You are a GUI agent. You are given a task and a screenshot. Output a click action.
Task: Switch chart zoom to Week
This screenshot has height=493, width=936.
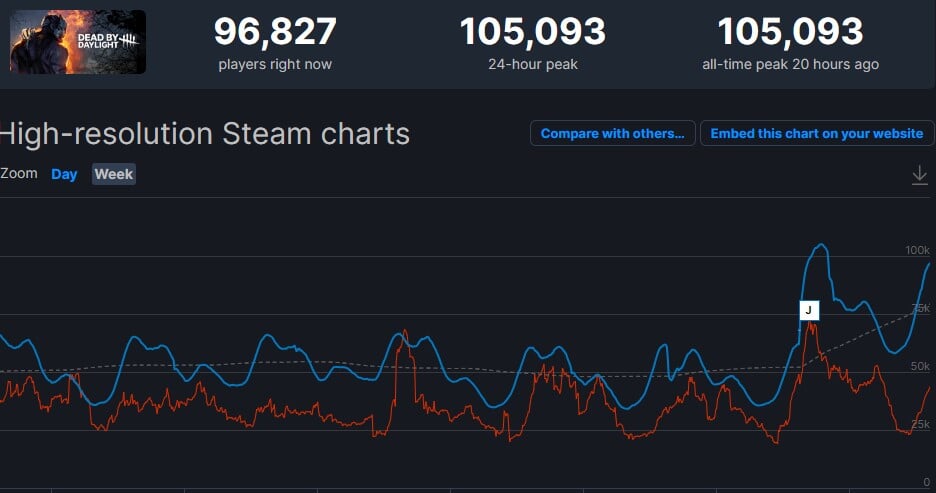point(113,174)
